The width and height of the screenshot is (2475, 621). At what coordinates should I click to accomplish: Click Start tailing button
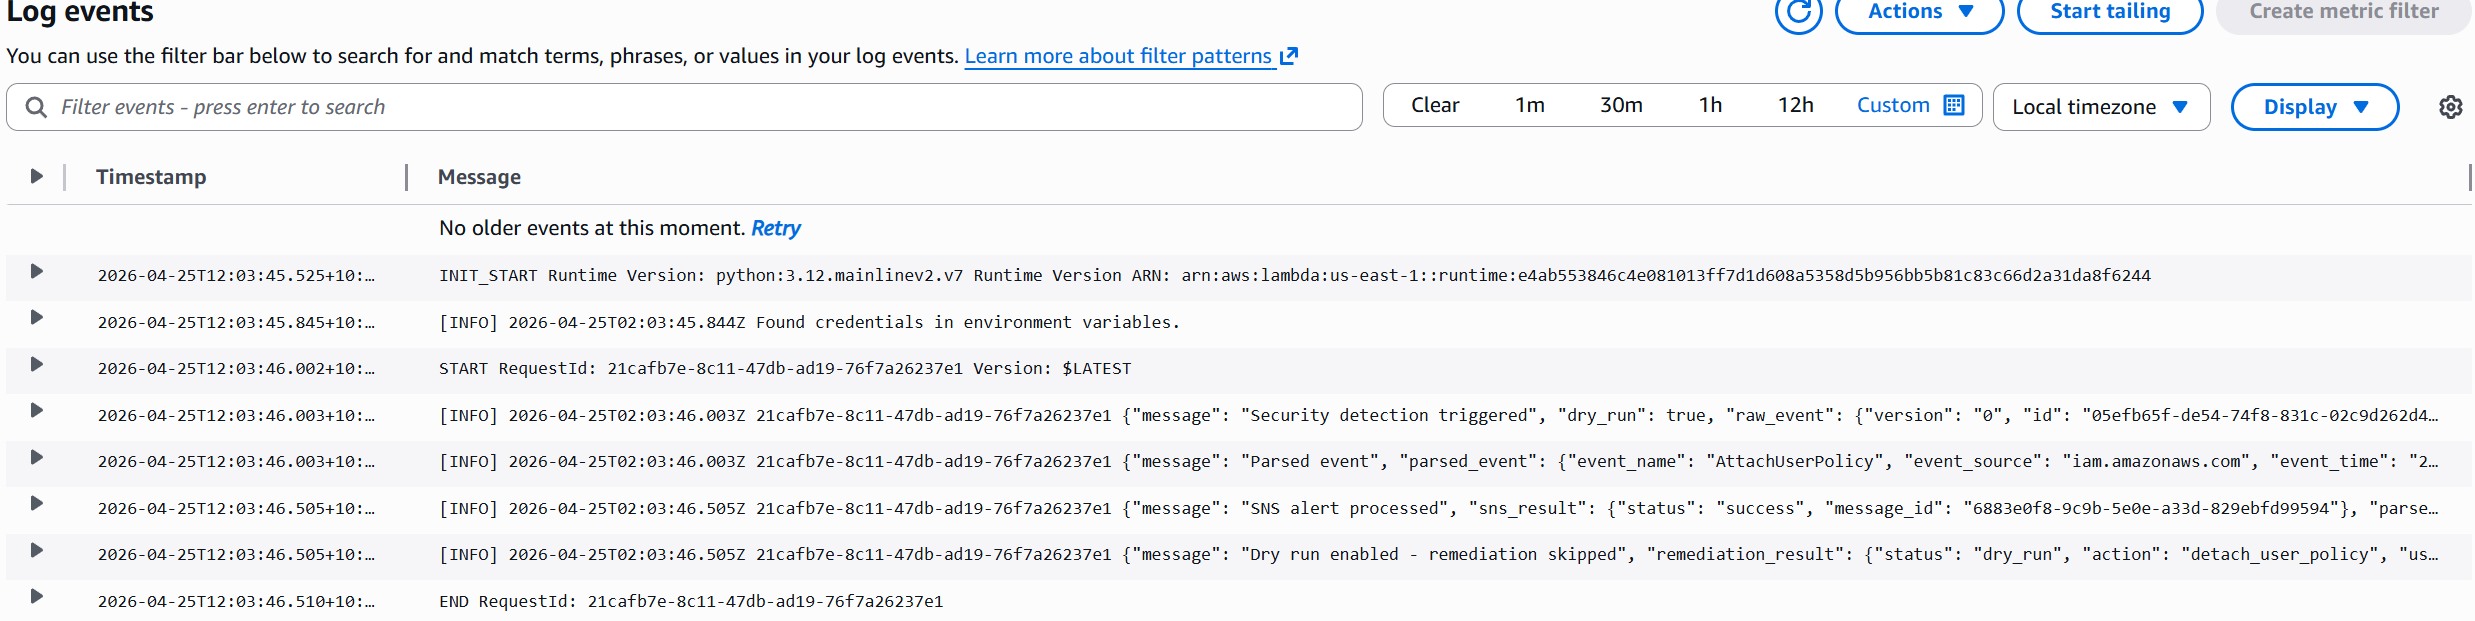coord(2110,11)
